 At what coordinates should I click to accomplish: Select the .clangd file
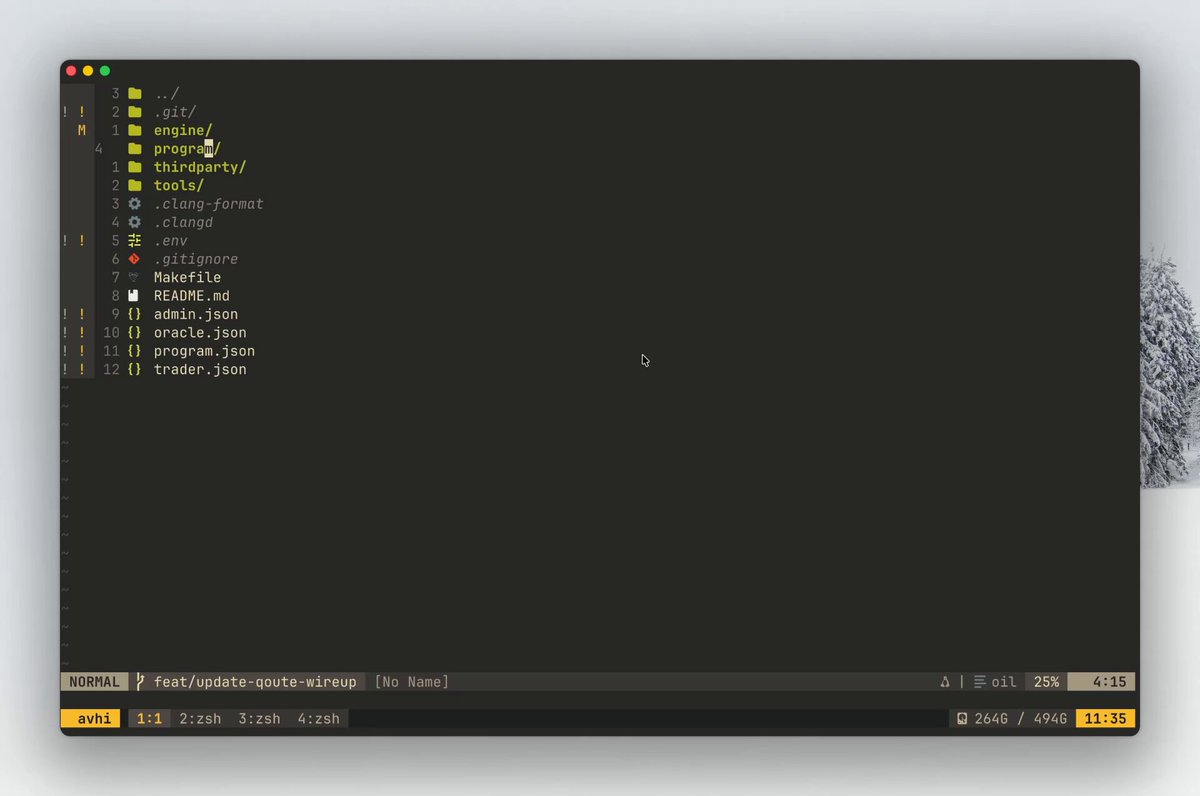click(x=183, y=222)
